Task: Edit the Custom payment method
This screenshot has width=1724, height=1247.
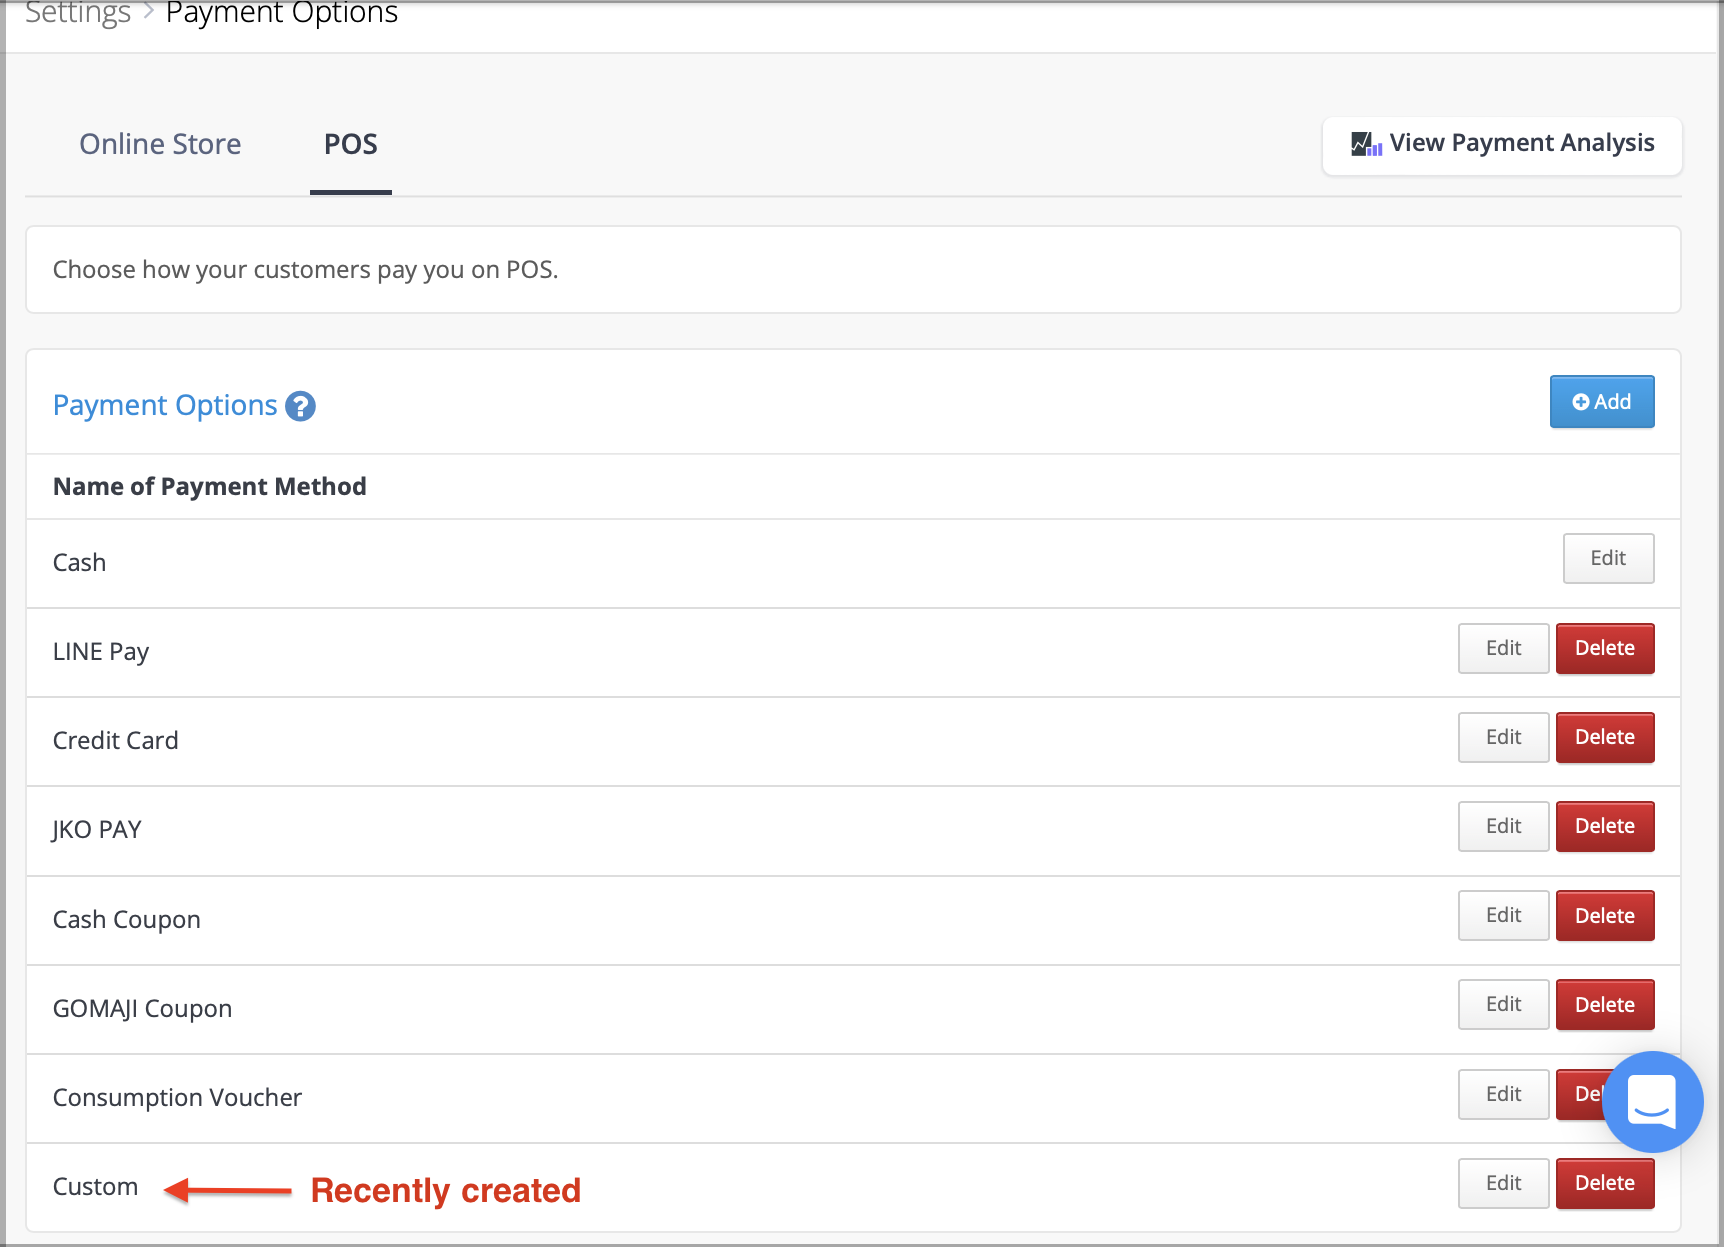Action: [1502, 1183]
